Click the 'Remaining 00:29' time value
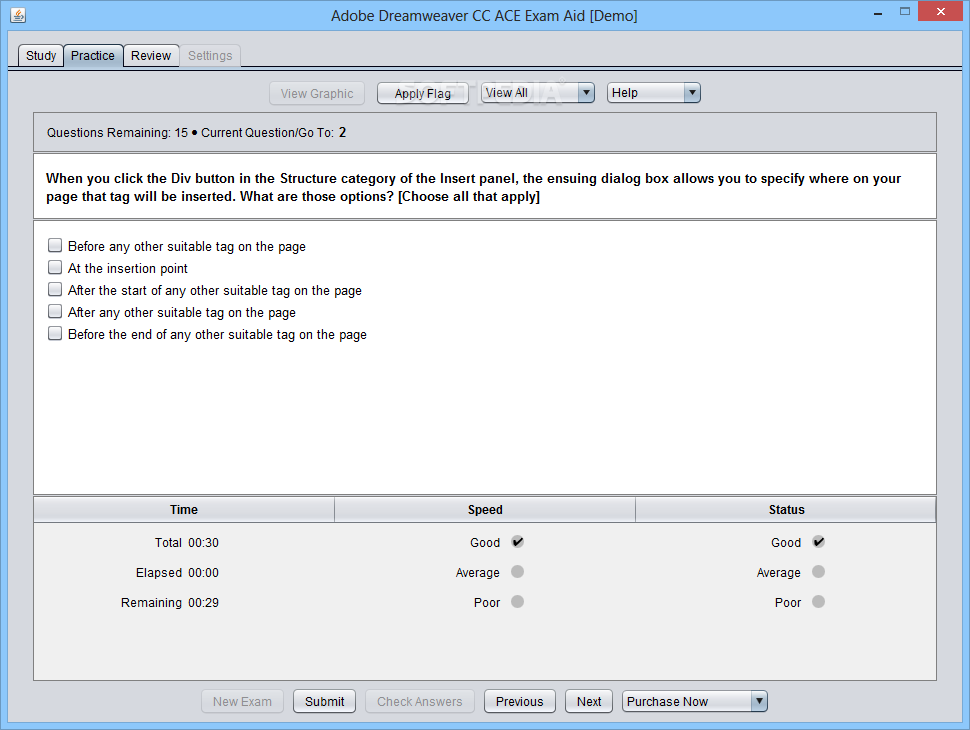Viewport: 970px width, 730px height. tap(170, 603)
